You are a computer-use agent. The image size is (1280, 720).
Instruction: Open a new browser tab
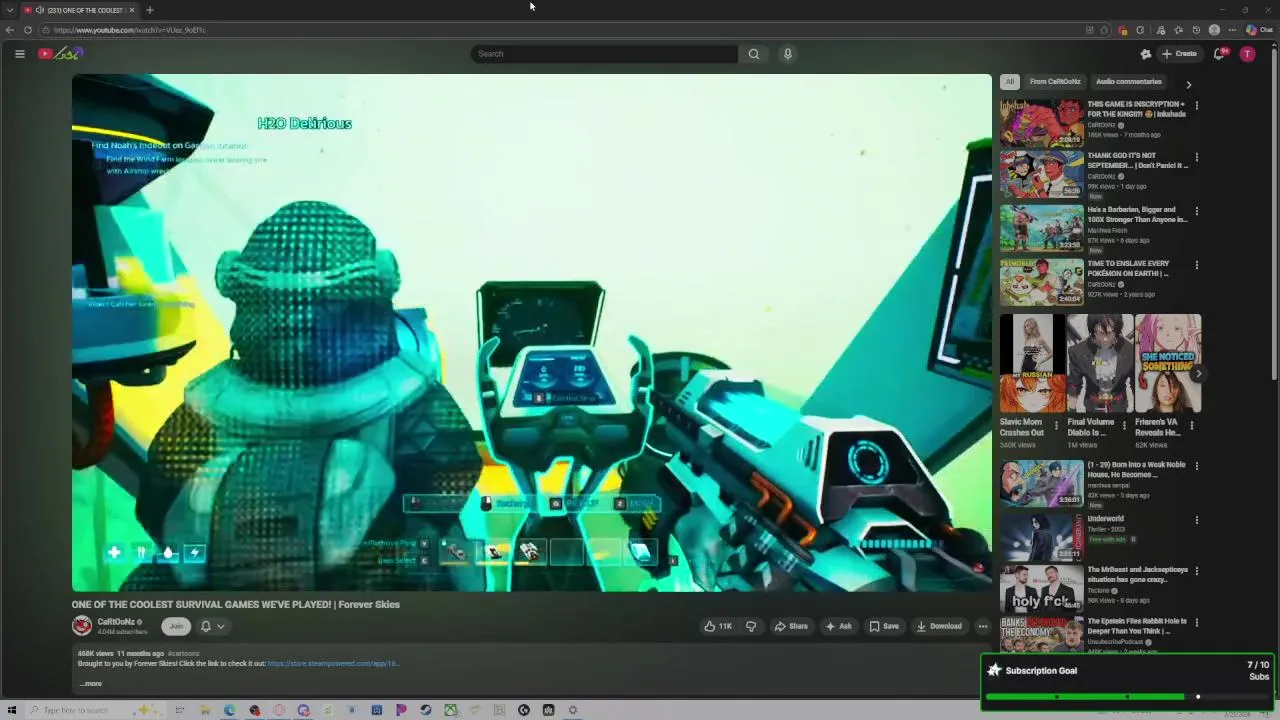point(149,10)
